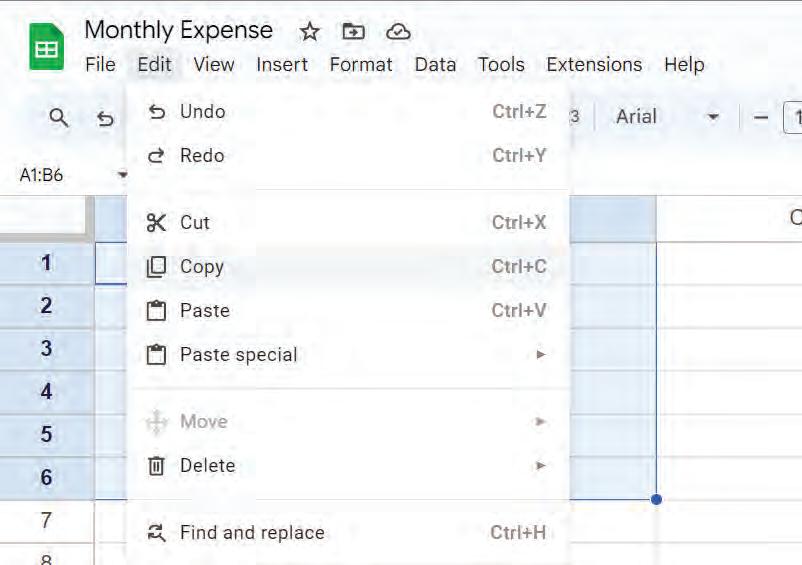The image size is (802, 565).
Task: Choose Copy in the Edit menu
Action: pyautogui.click(x=201, y=267)
